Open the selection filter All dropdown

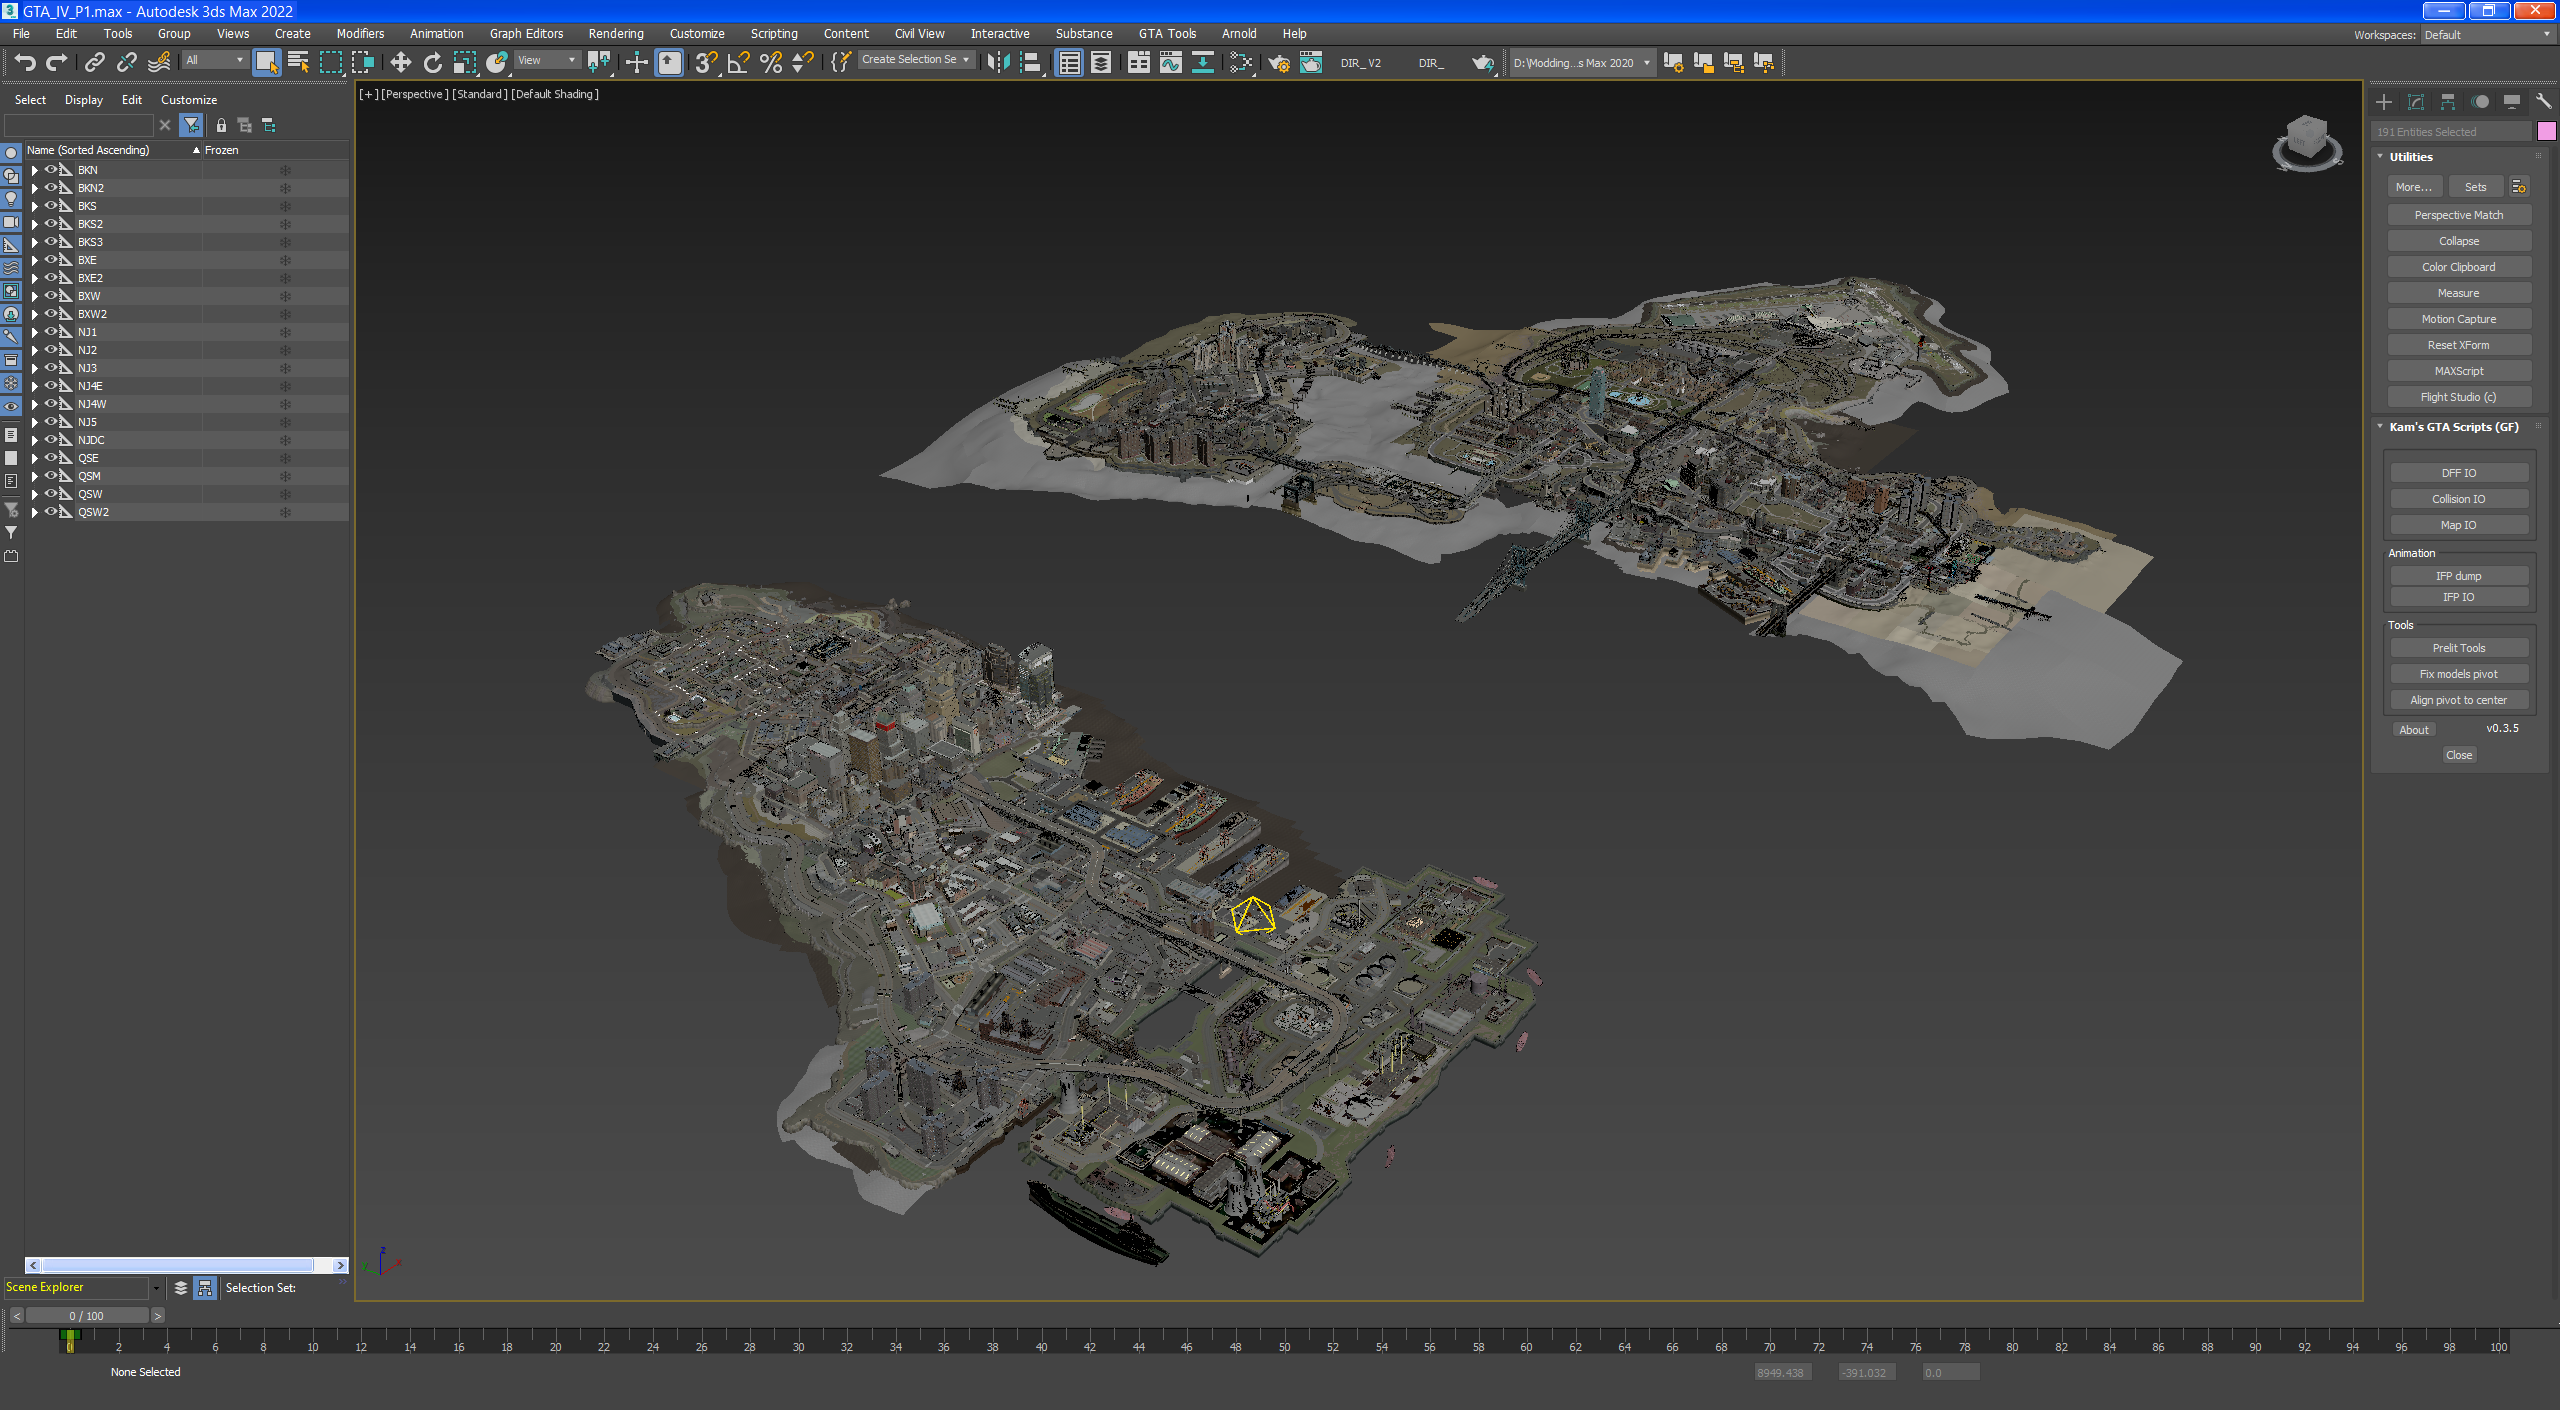214,60
